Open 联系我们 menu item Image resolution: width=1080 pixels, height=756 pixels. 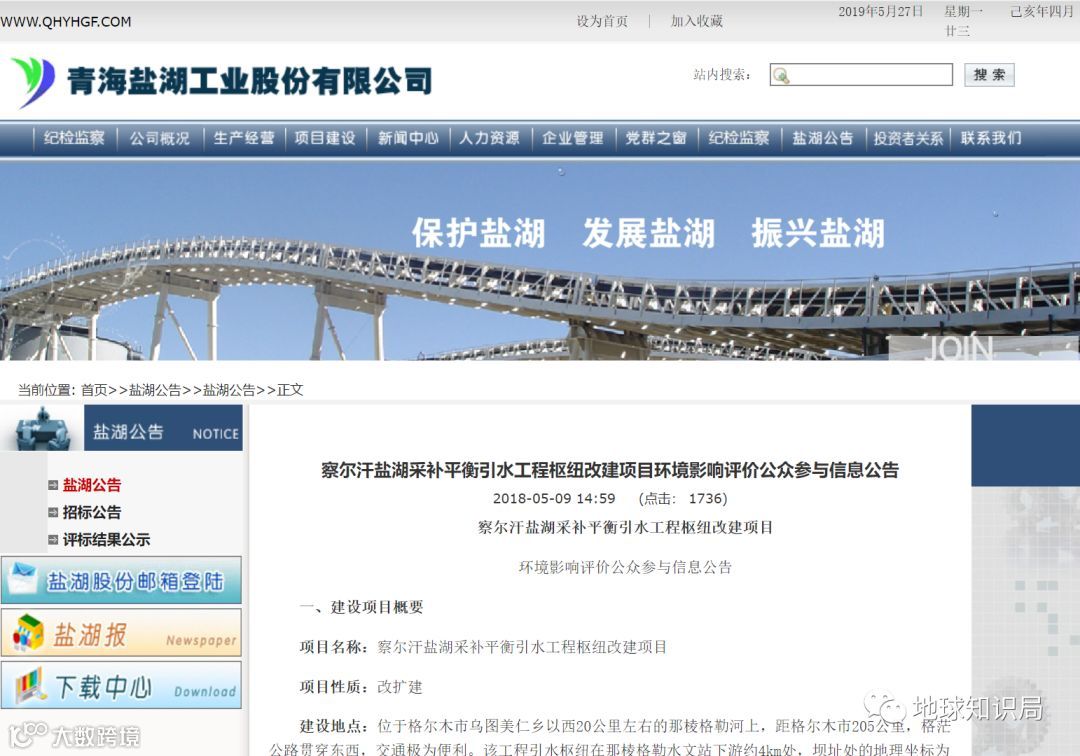(991, 138)
